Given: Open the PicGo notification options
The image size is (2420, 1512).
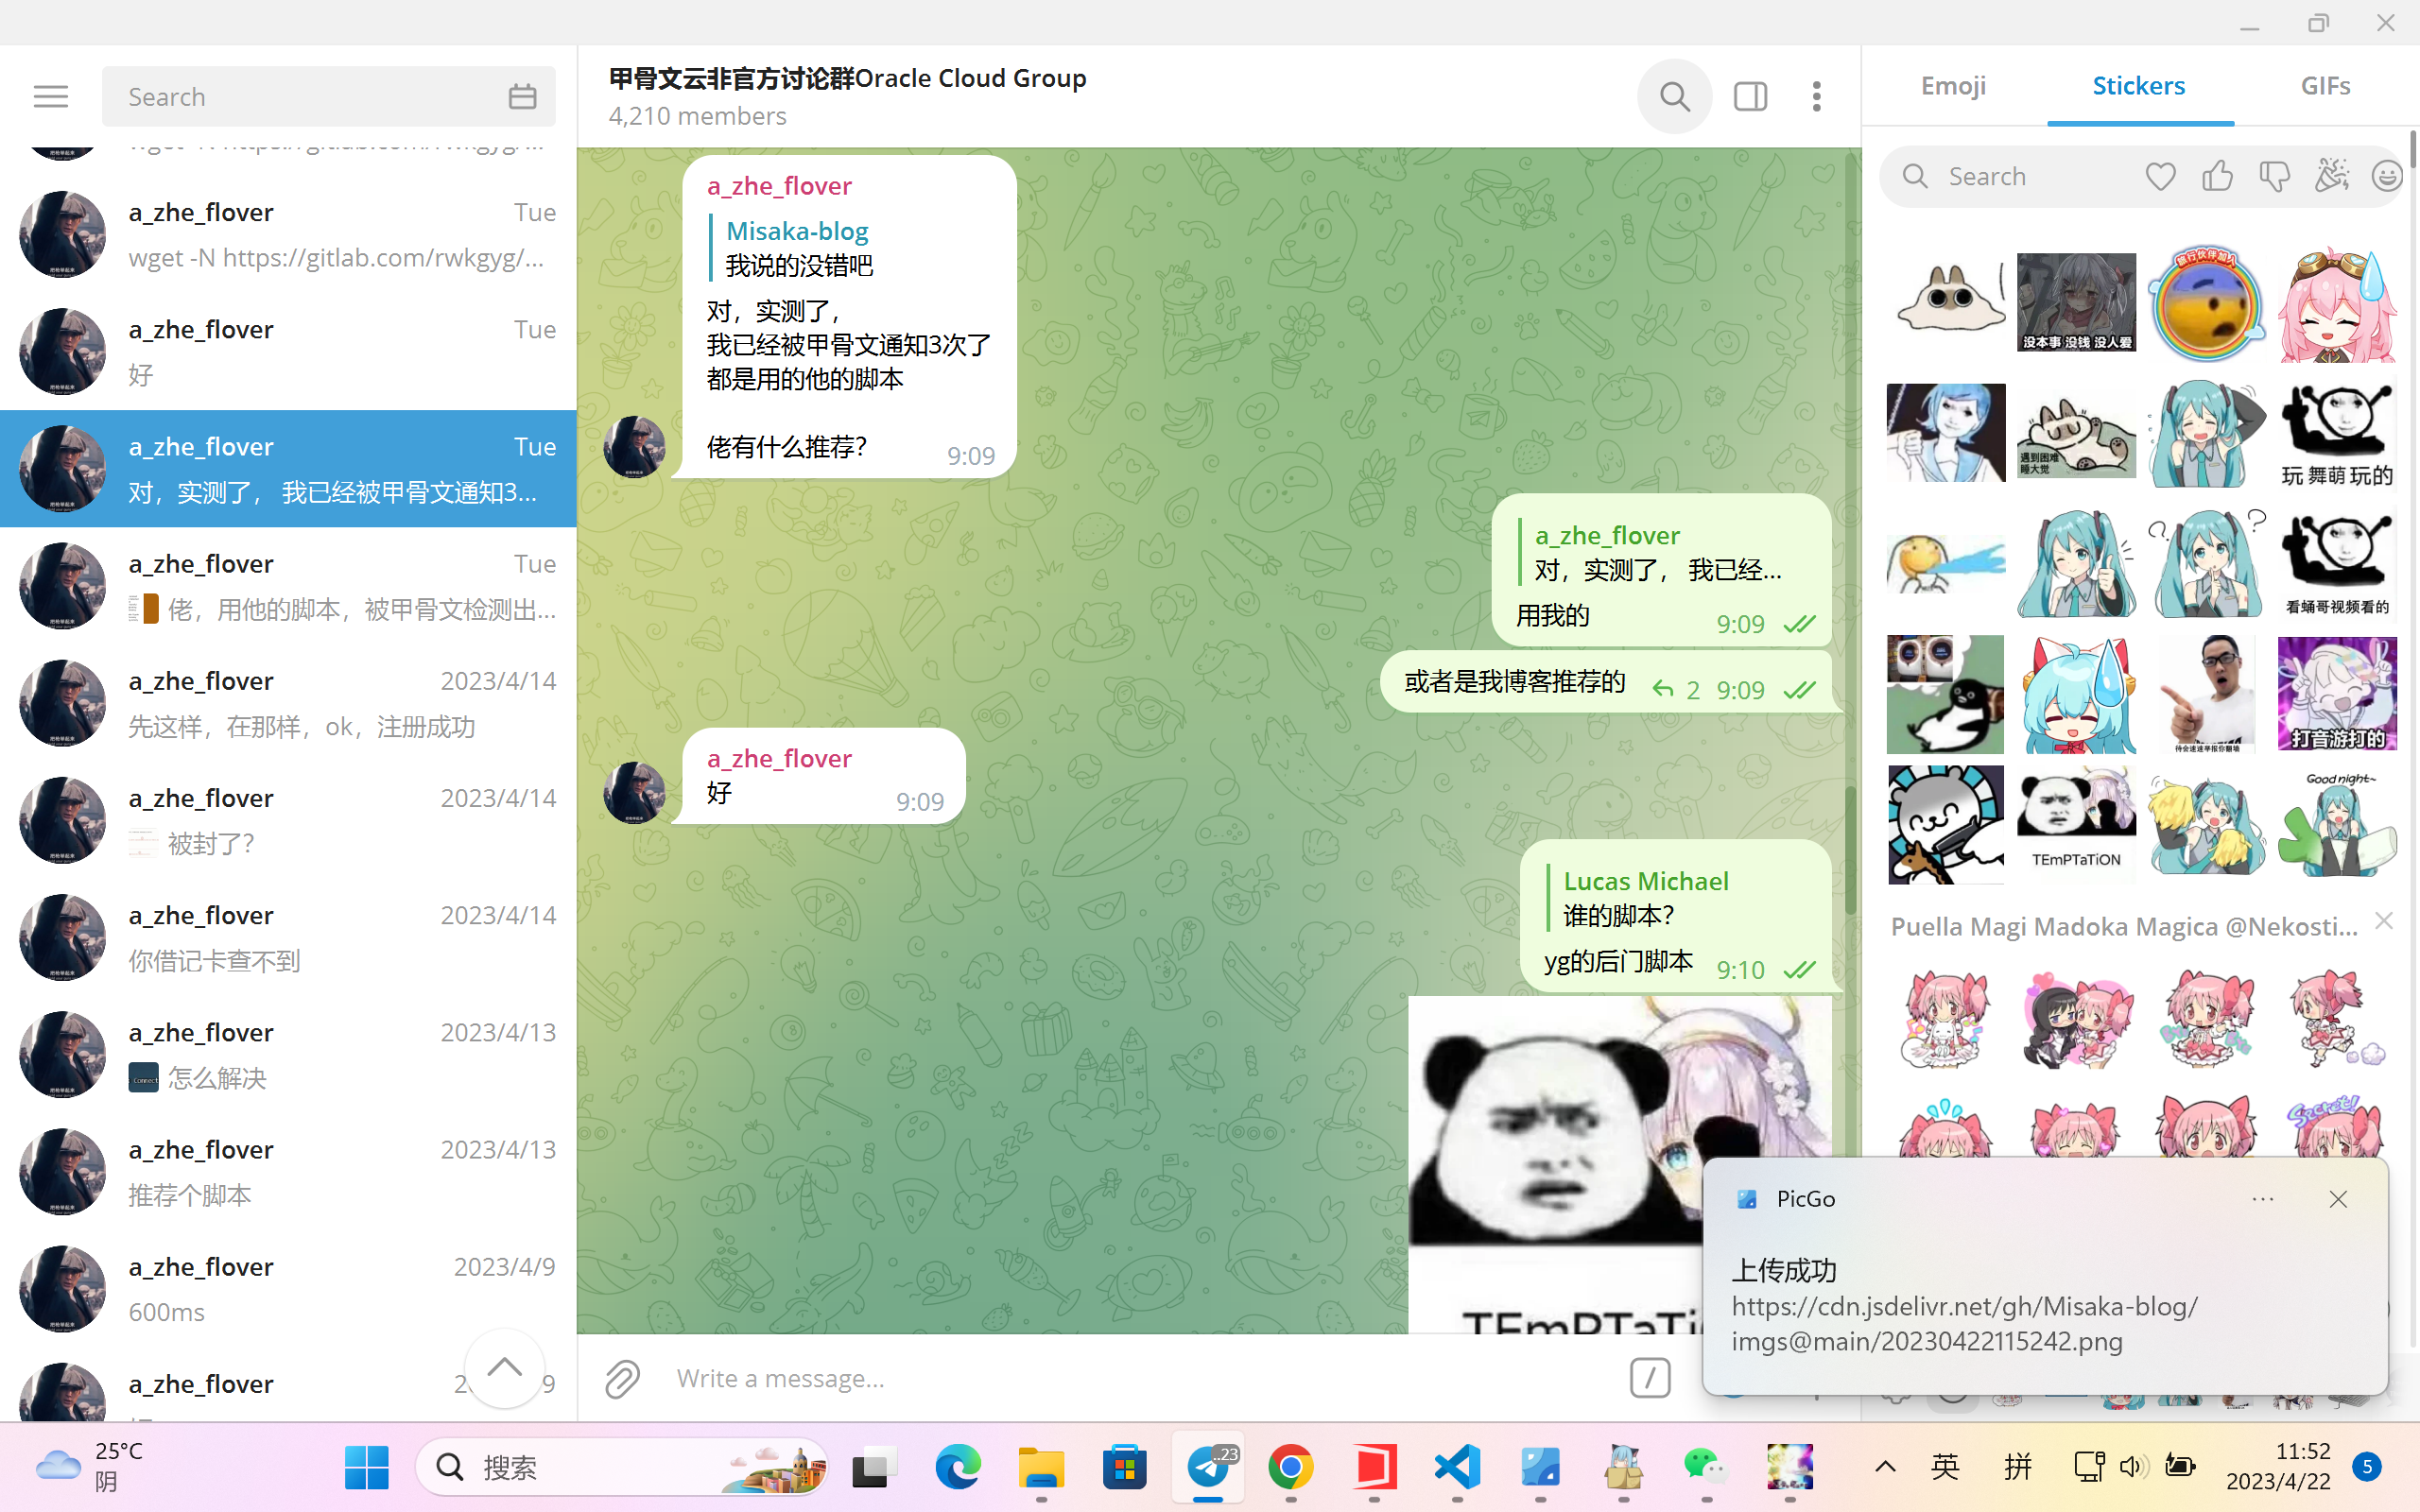Looking at the screenshot, I should (x=2264, y=1198).
